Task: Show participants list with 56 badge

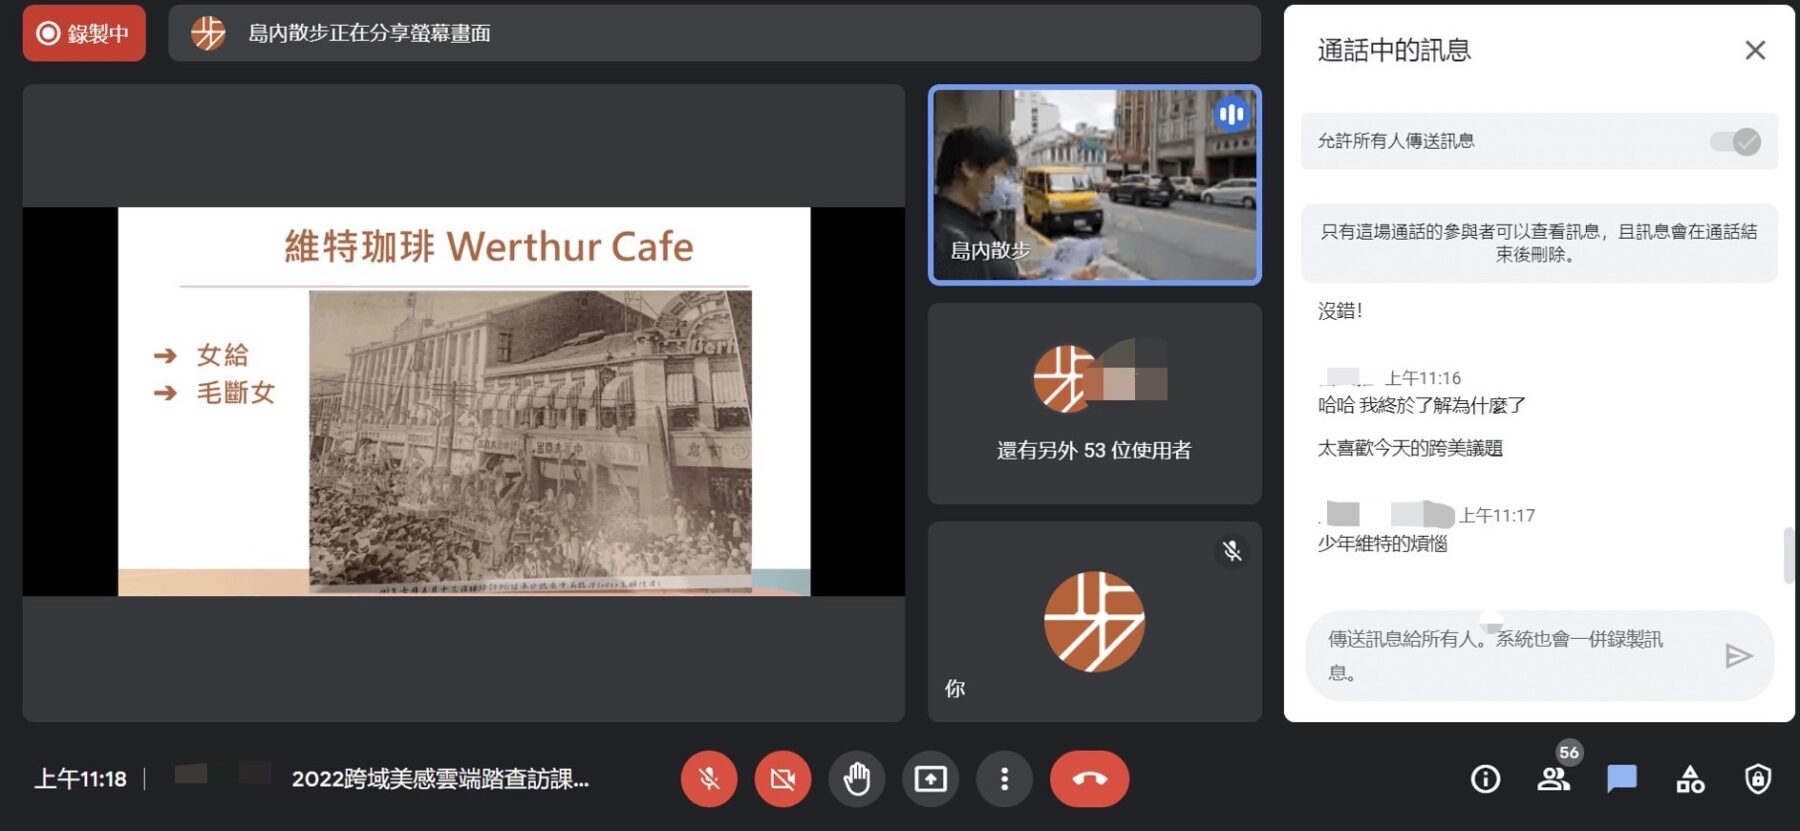Action: 1553,779
